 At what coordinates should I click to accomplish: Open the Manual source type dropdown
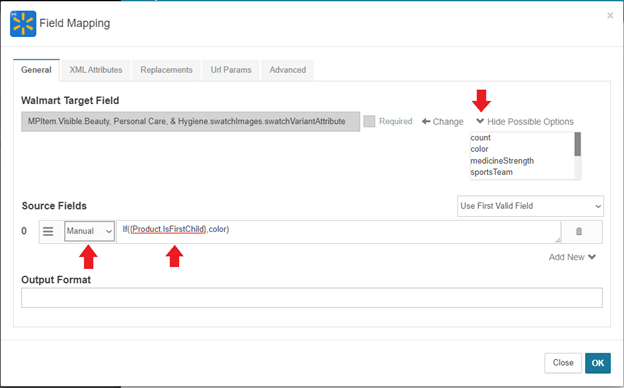point(90,231)
